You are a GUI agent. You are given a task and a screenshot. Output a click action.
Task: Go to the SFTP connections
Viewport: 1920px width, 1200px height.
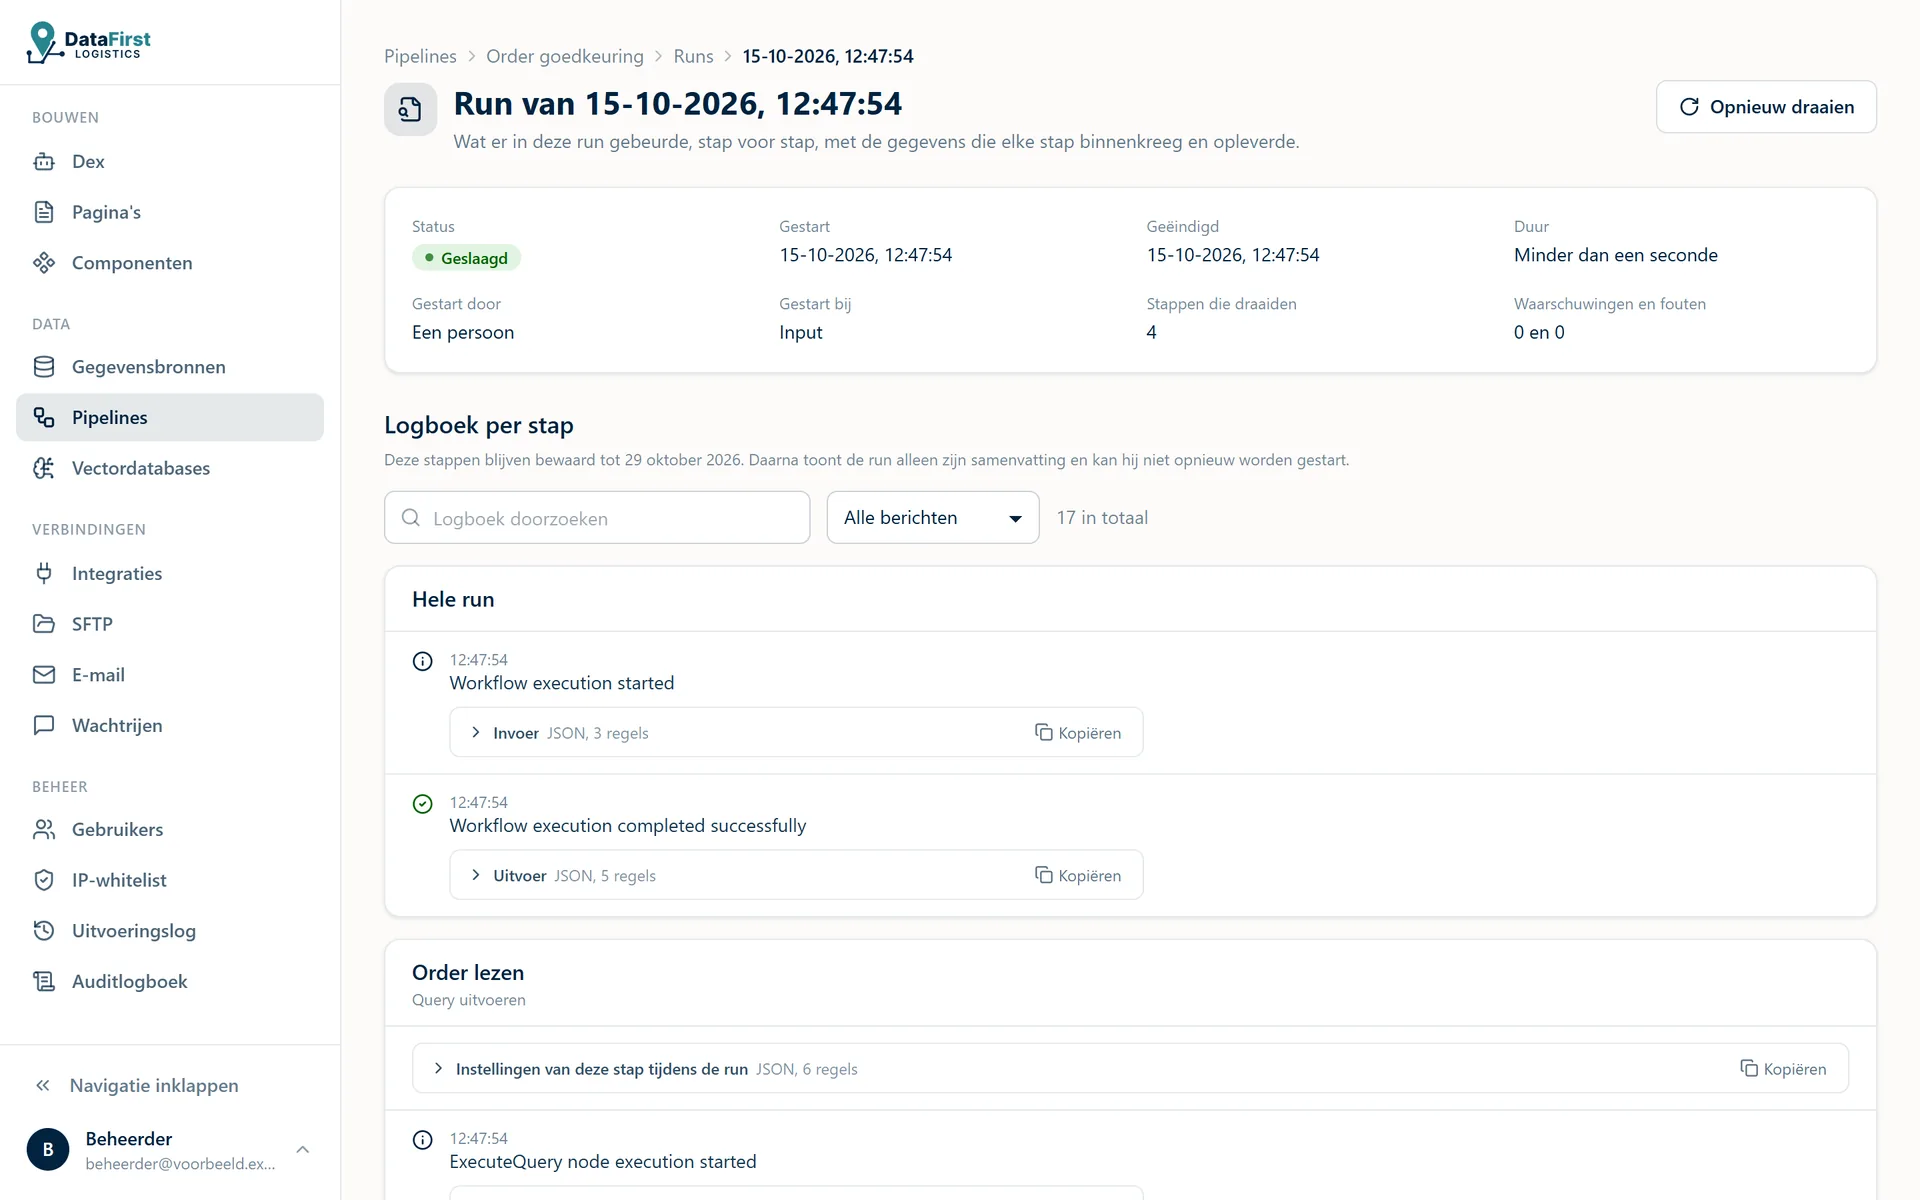pos(170,624)
